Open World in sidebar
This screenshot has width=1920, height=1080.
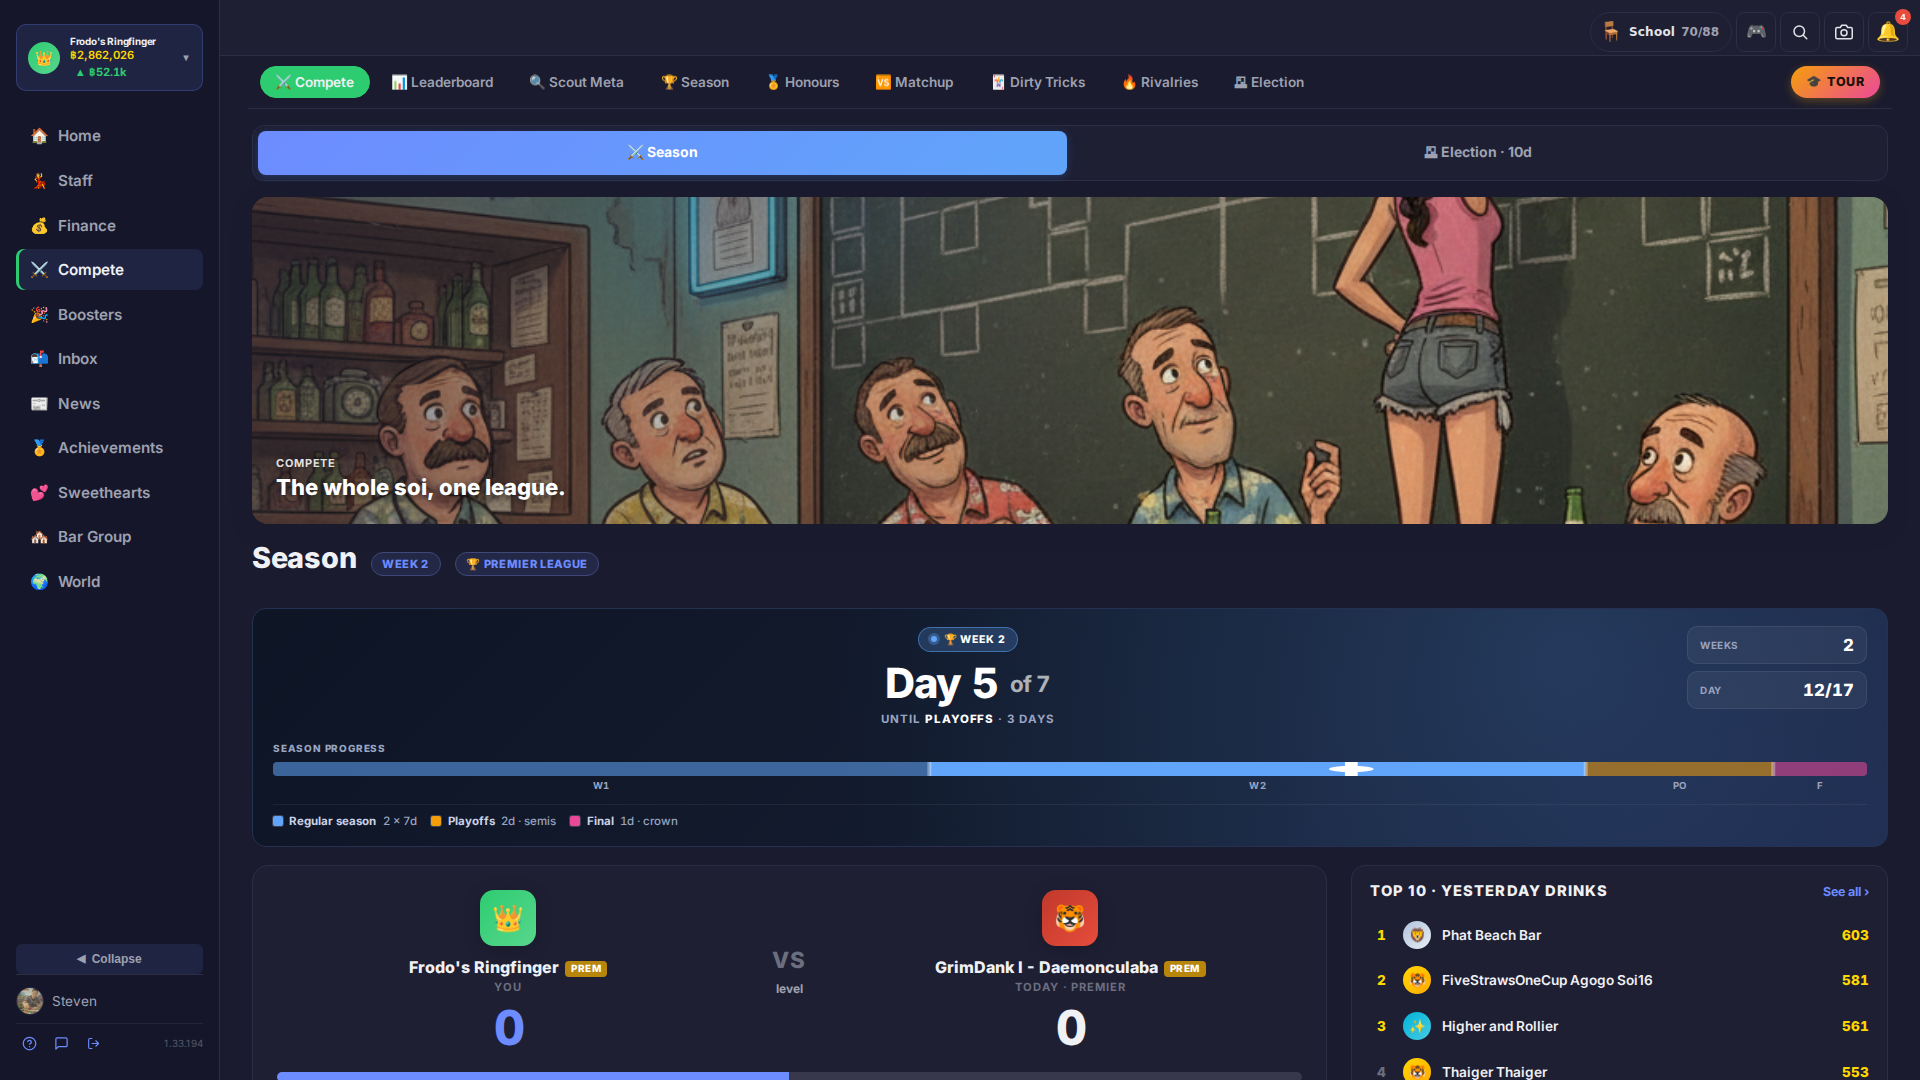110,582
